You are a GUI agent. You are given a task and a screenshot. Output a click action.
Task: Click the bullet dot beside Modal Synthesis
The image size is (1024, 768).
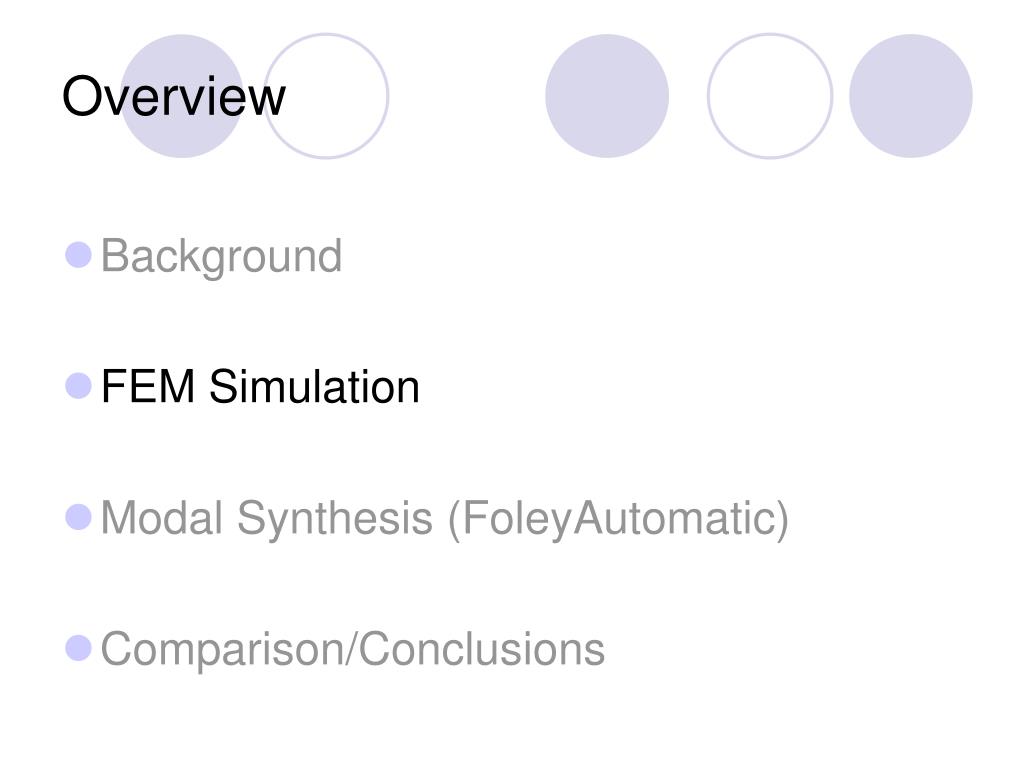78,517
